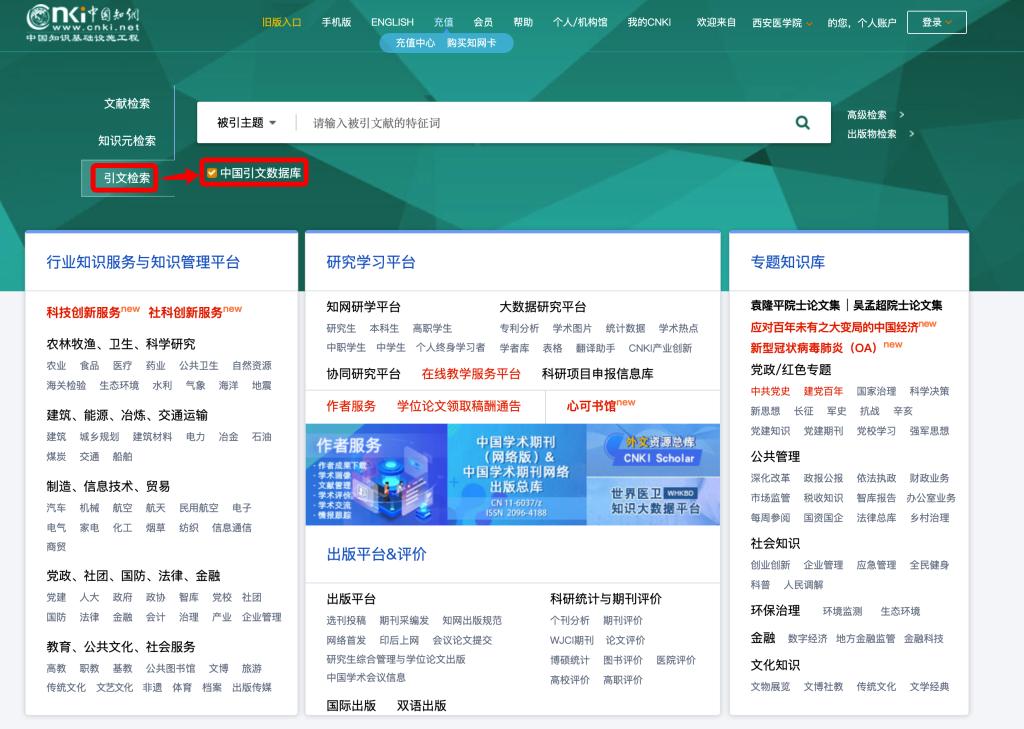1024x729 pixels.
Task: Open the 帮助 help menu
Action: (523, 22)
